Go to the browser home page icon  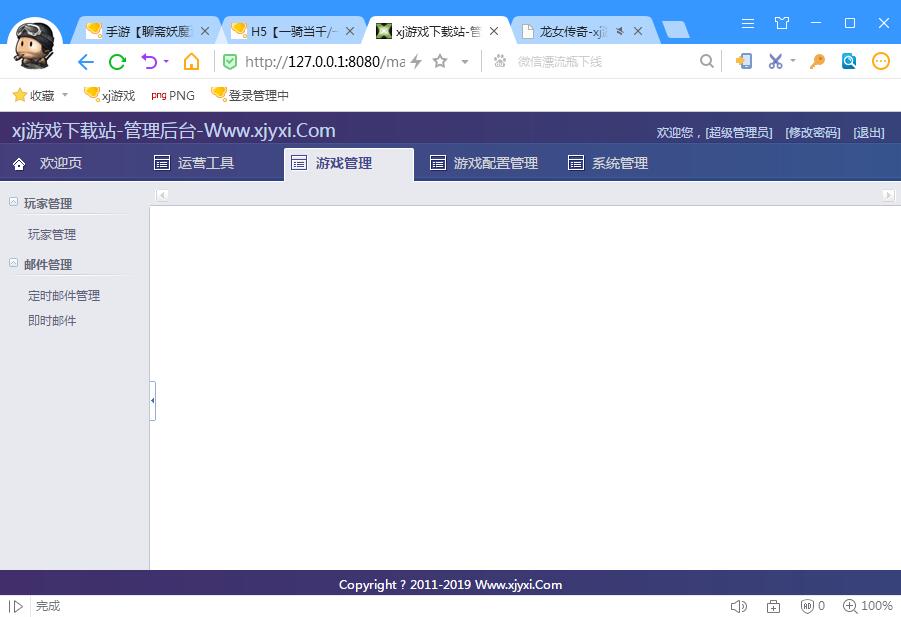point(191,62)
